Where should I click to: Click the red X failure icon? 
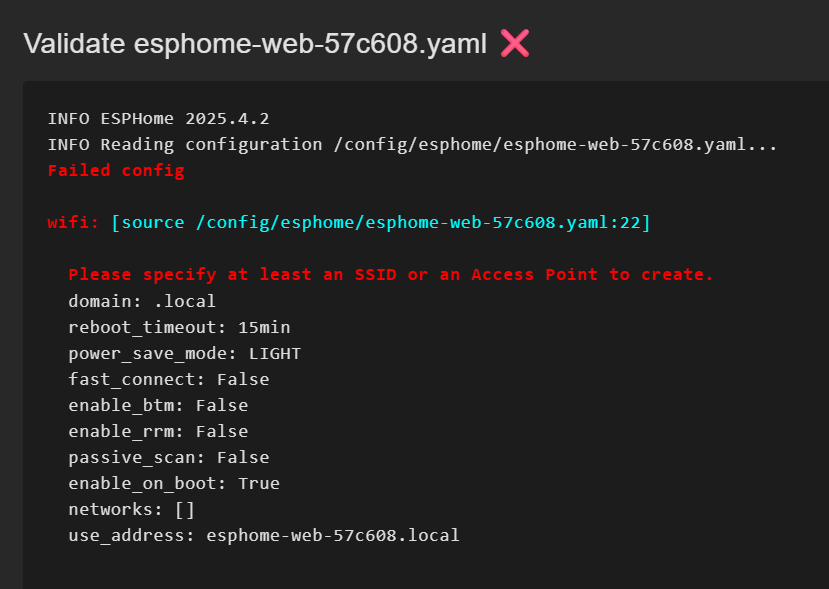click(x=514, y=43)
